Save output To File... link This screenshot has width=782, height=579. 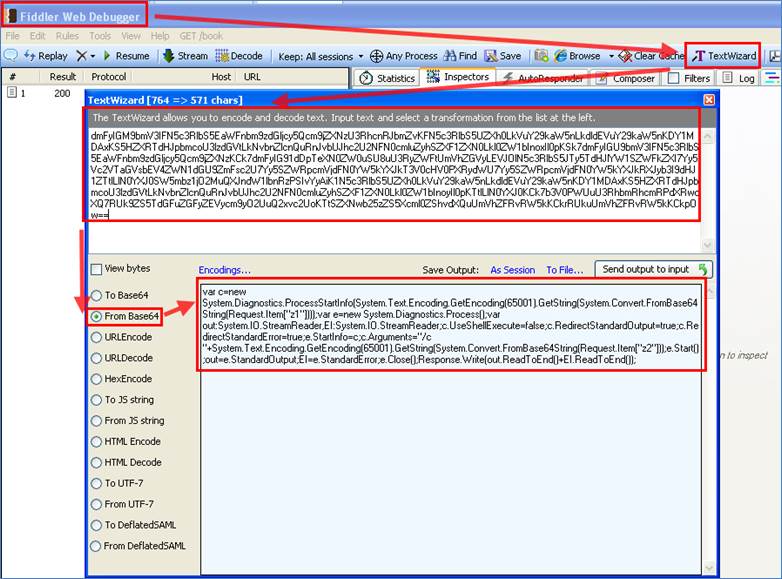pyautogui.click(x=565, y=270)
